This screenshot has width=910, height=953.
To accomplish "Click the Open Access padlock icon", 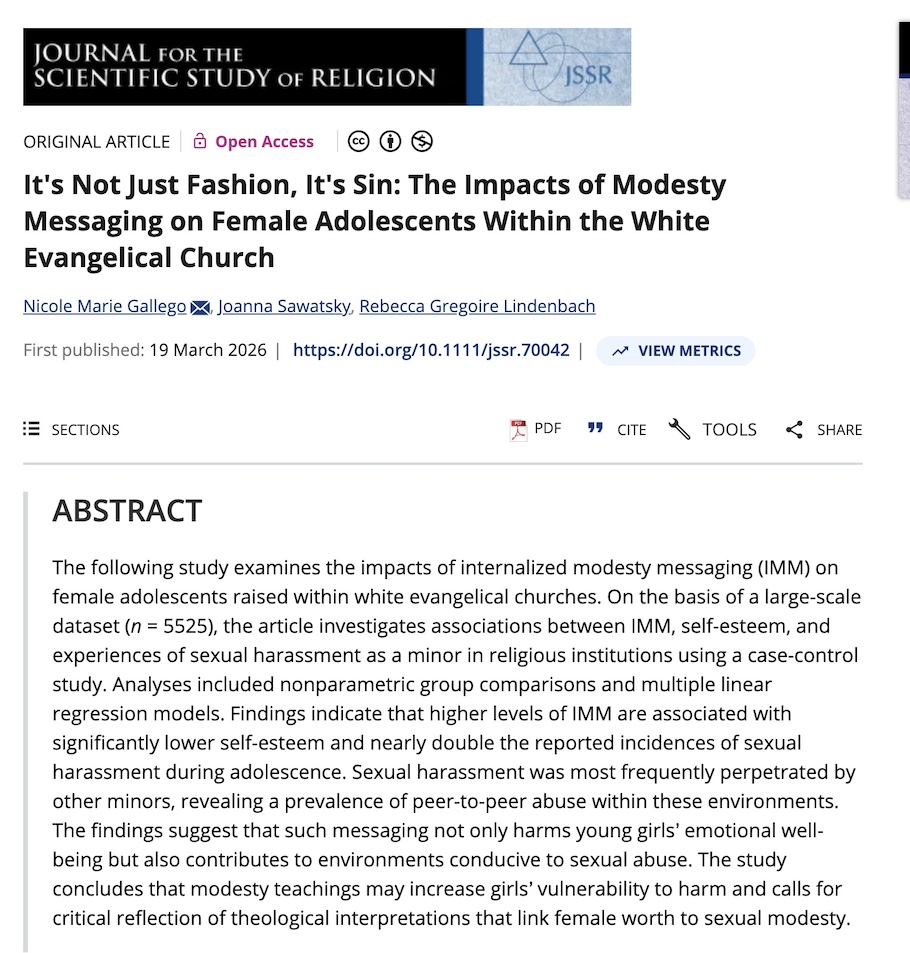I will [200, 141].
